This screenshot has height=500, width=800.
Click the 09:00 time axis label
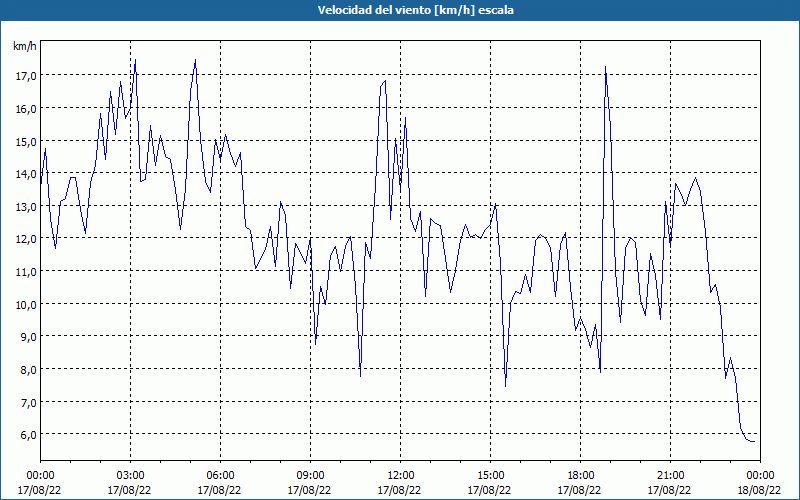tap(310, 476)
